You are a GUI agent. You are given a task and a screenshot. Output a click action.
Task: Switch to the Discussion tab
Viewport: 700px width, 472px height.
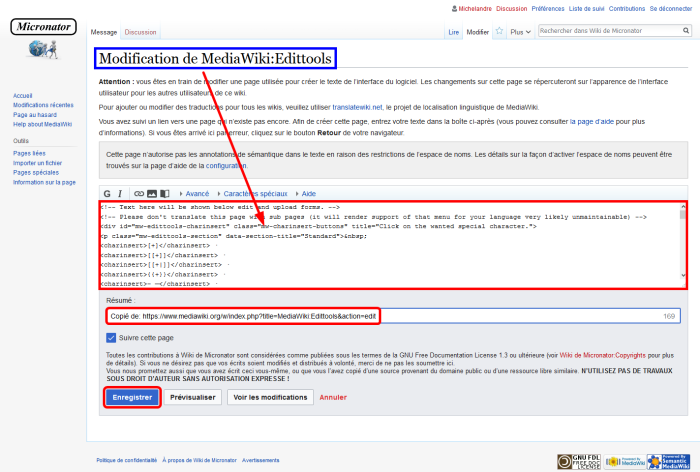(x=140, y=32)
